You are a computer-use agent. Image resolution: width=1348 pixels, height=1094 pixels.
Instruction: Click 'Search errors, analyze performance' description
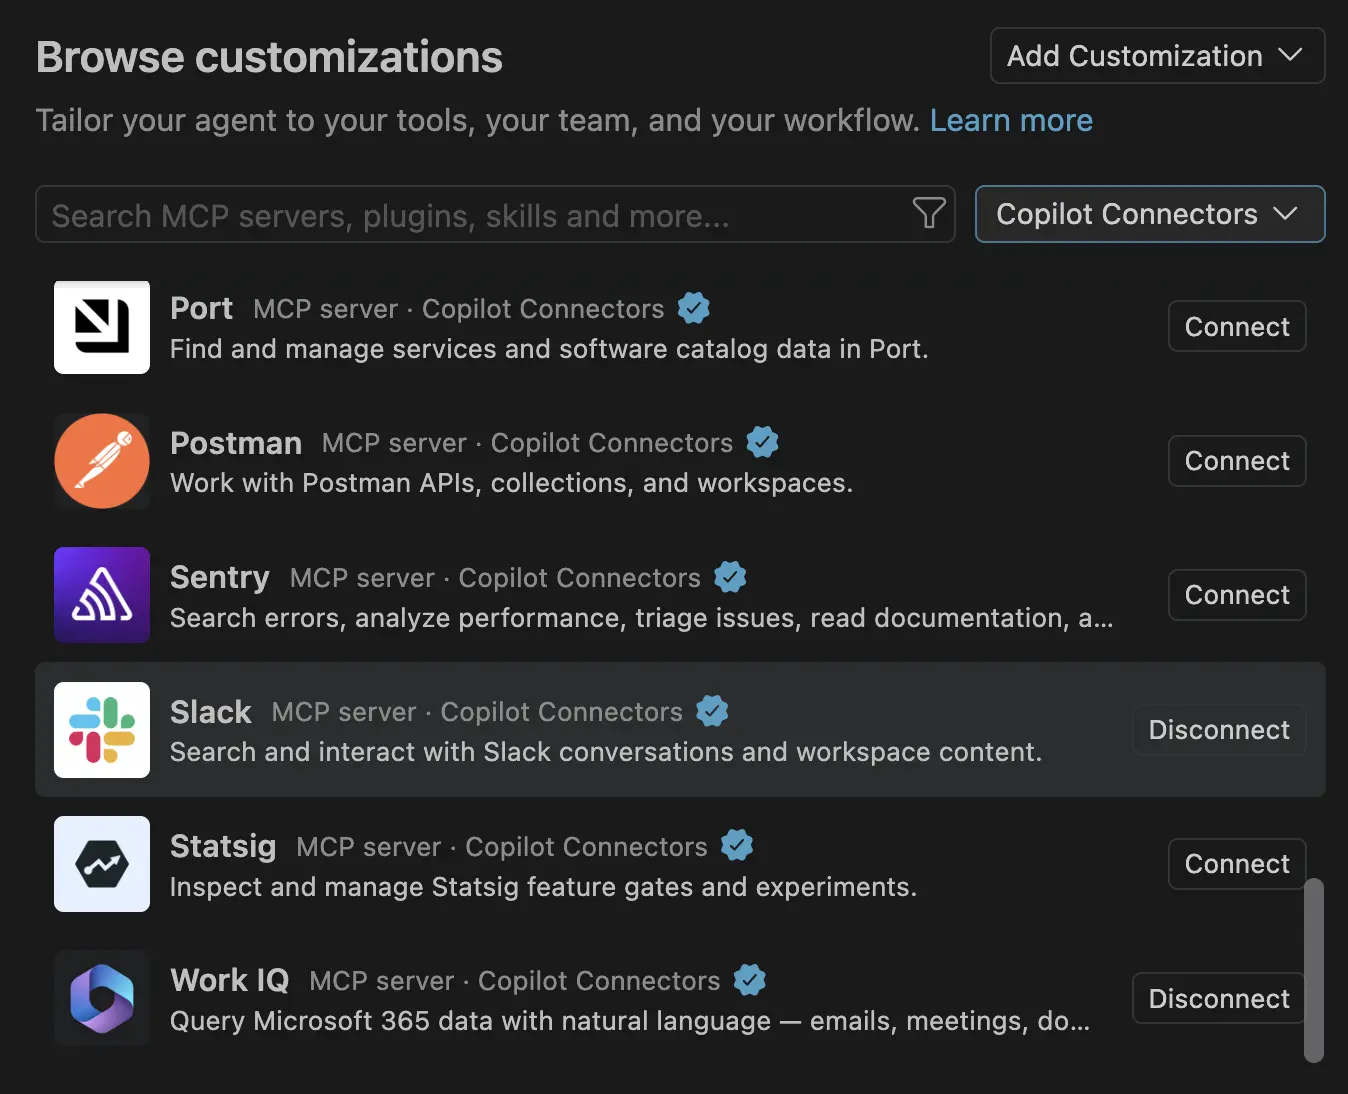click(x=641, y=618)
